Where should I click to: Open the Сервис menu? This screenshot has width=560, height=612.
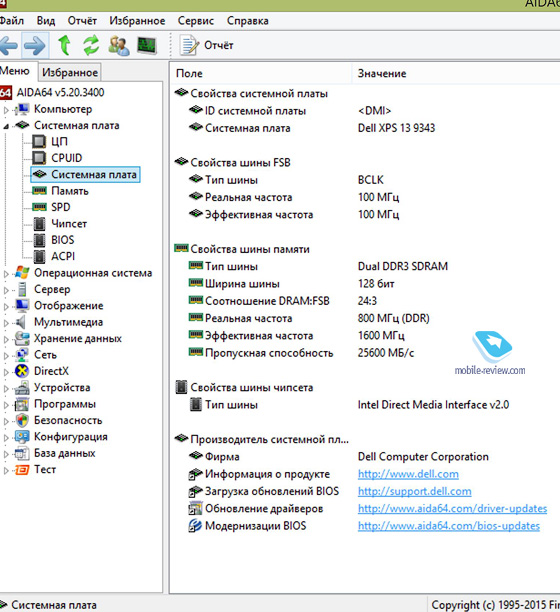[196, 21]
